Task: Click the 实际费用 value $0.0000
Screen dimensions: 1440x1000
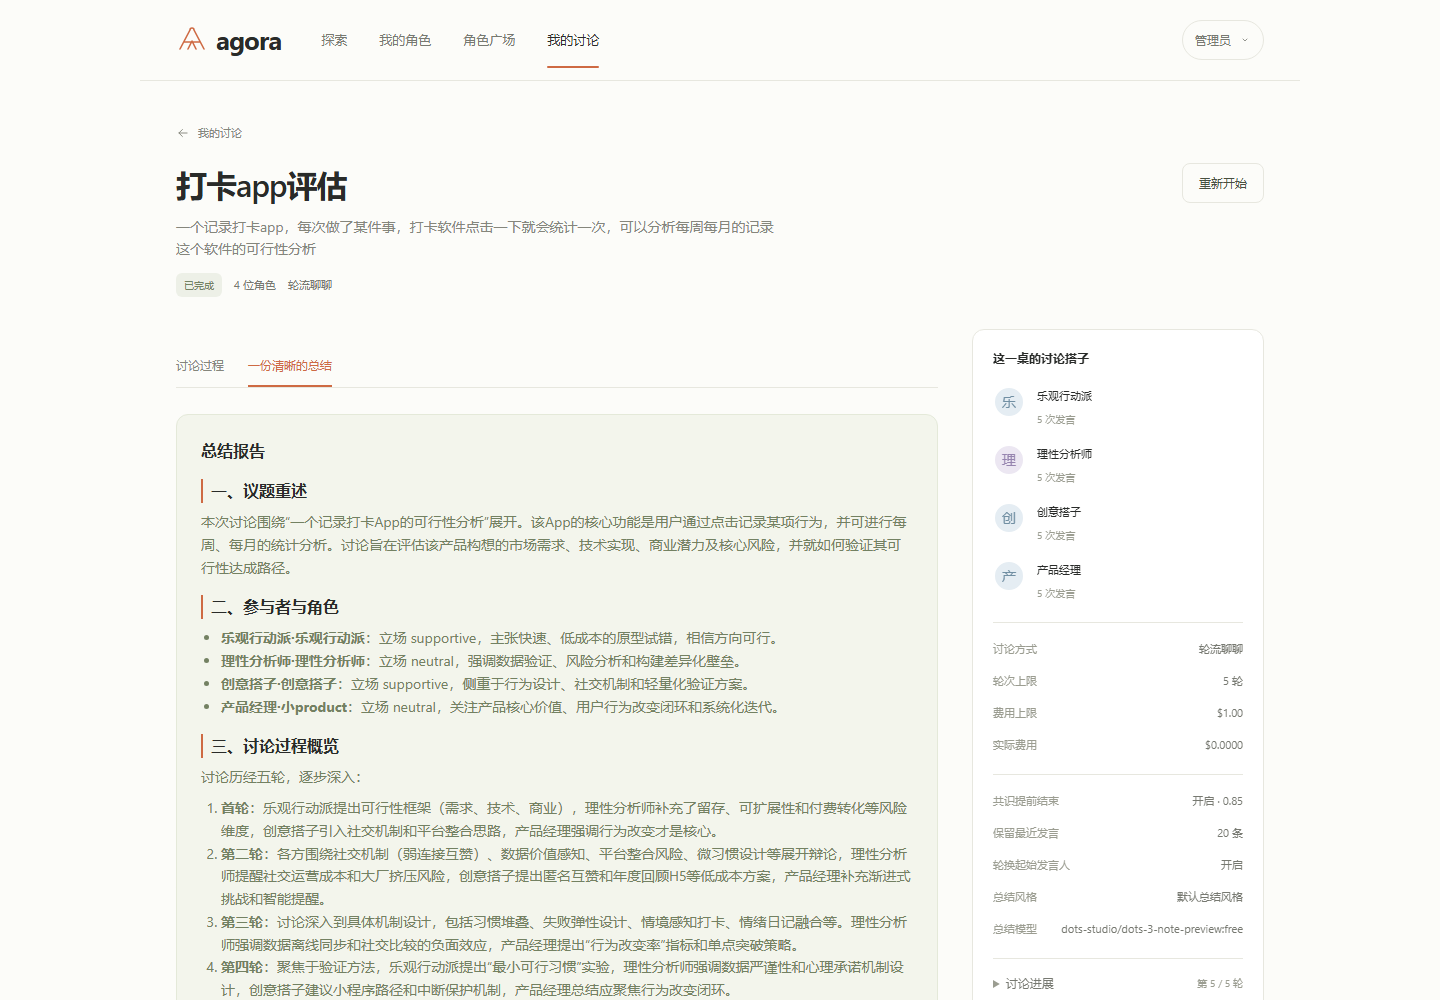Action: [1224, 745]
